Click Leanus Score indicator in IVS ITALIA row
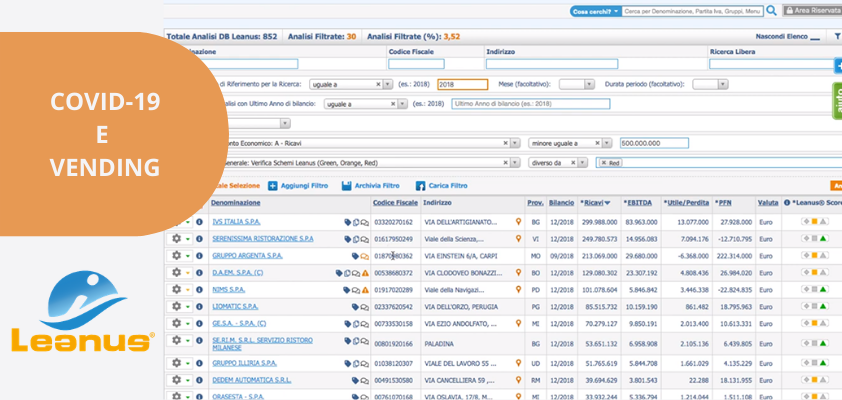 click(x=814, y=222)
